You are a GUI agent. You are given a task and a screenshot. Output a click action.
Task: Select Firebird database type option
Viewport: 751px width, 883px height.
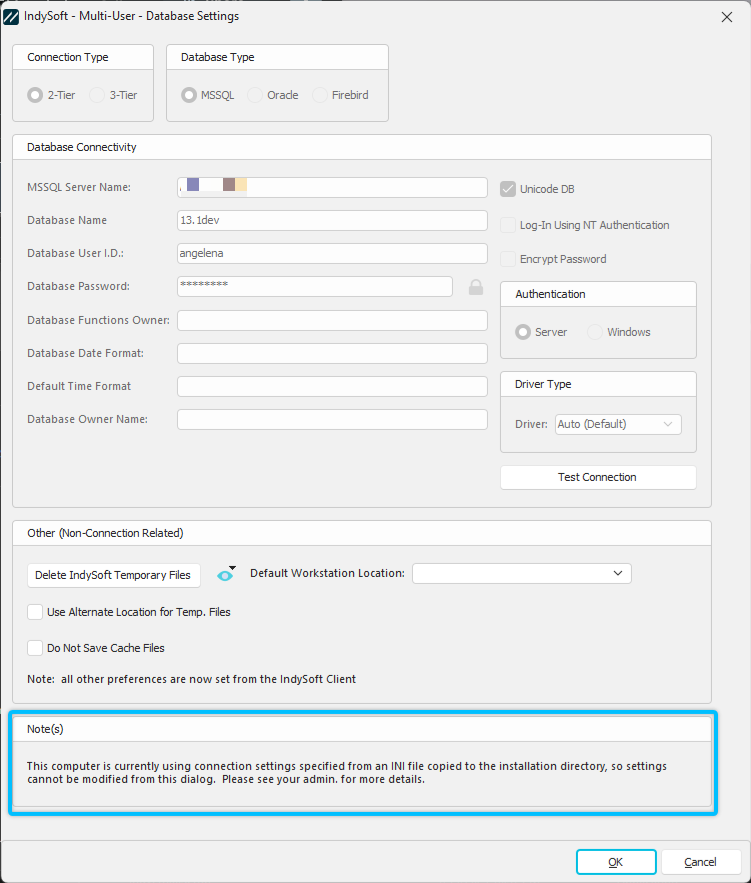pos(320,95)
